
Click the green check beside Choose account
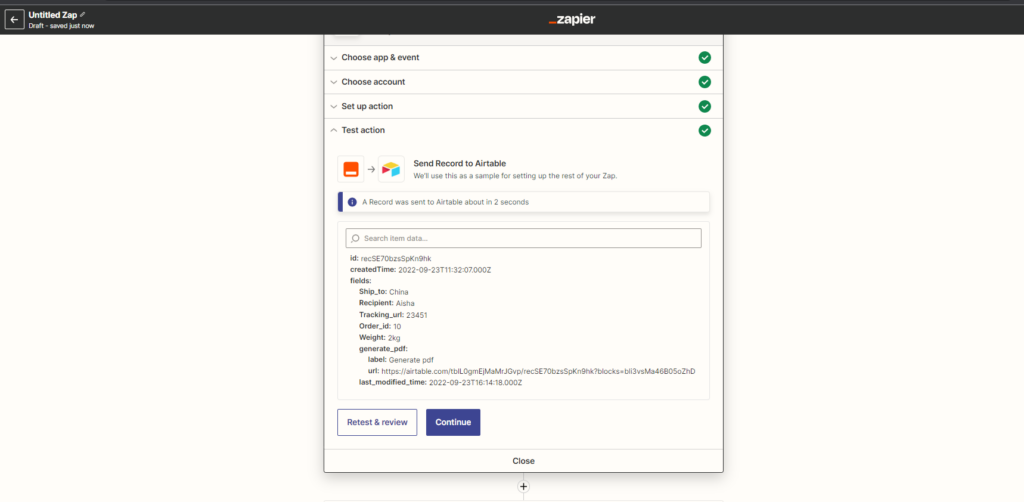pyautogui.click(x=705, y=82)
